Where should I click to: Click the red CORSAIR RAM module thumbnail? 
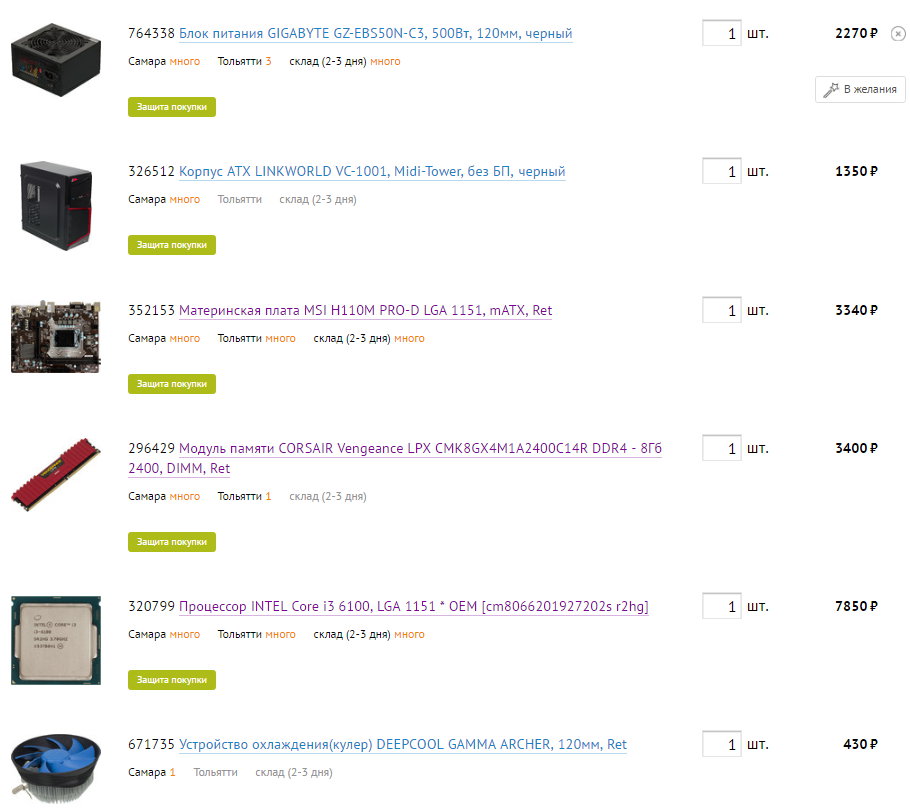pos(56,474)
